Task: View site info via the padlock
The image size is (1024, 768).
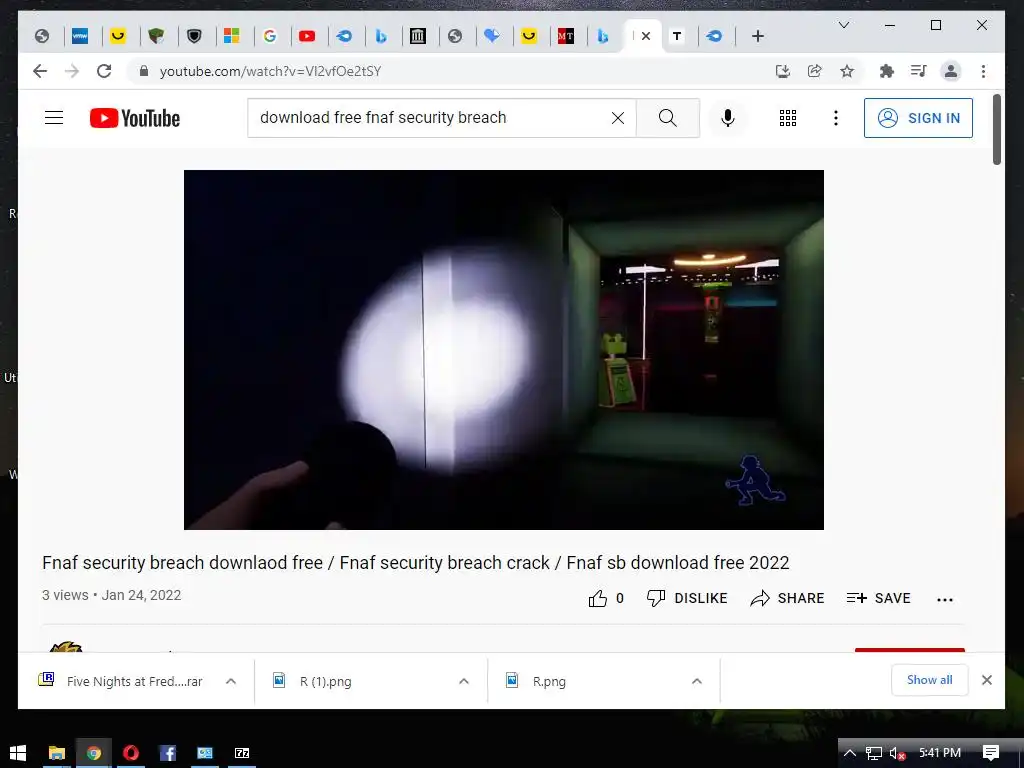Action: point(144,71)
